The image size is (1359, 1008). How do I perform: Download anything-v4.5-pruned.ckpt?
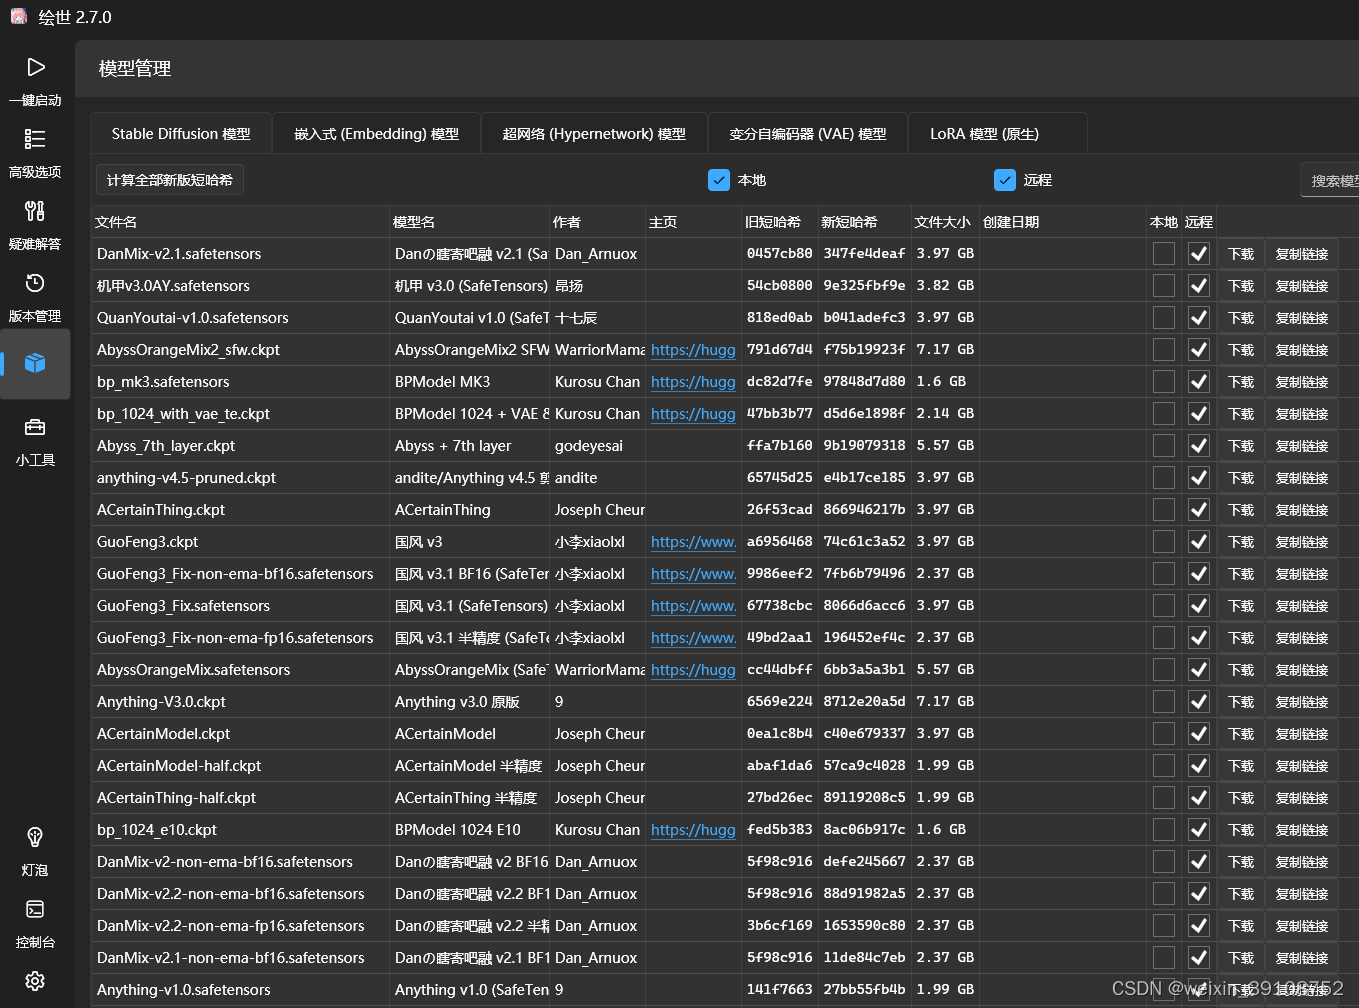(x=1241, y=478)
